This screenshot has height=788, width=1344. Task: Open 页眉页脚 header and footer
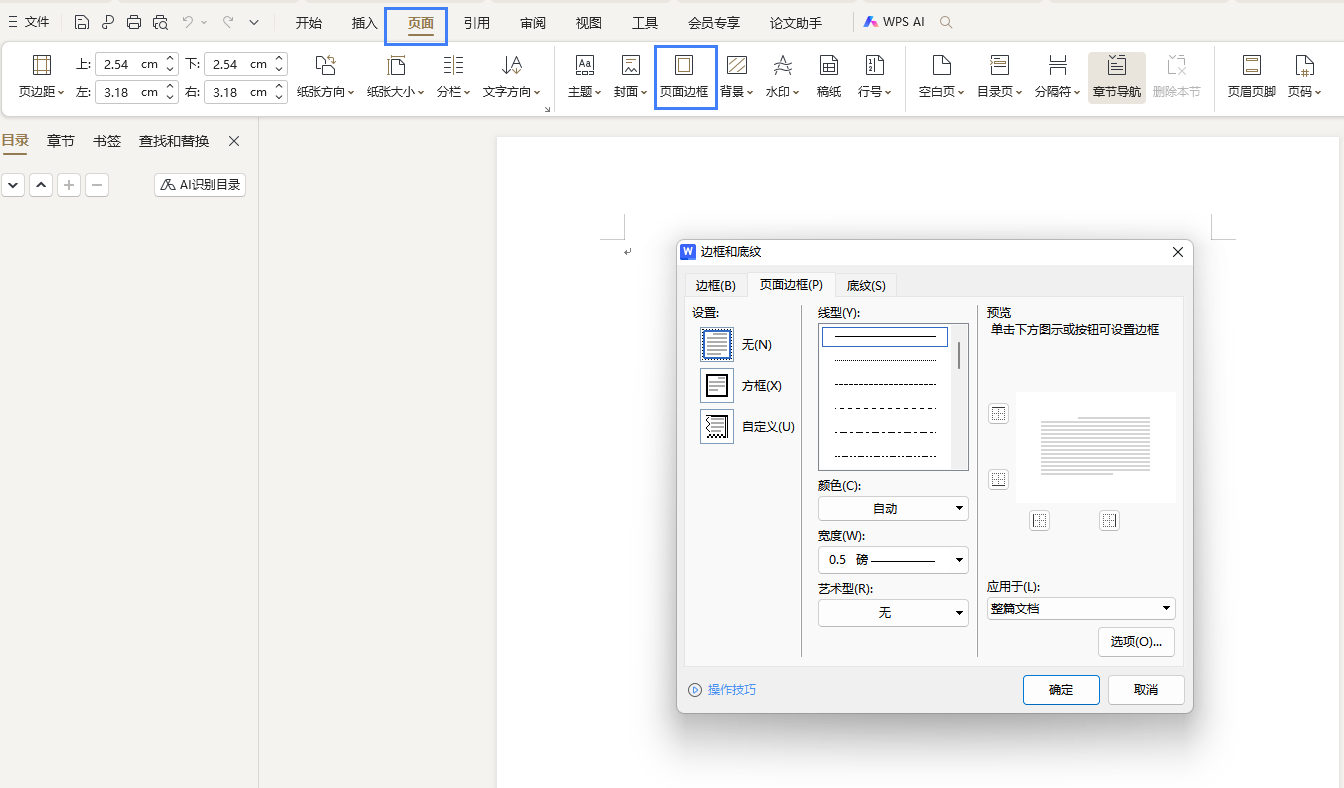1252,77
